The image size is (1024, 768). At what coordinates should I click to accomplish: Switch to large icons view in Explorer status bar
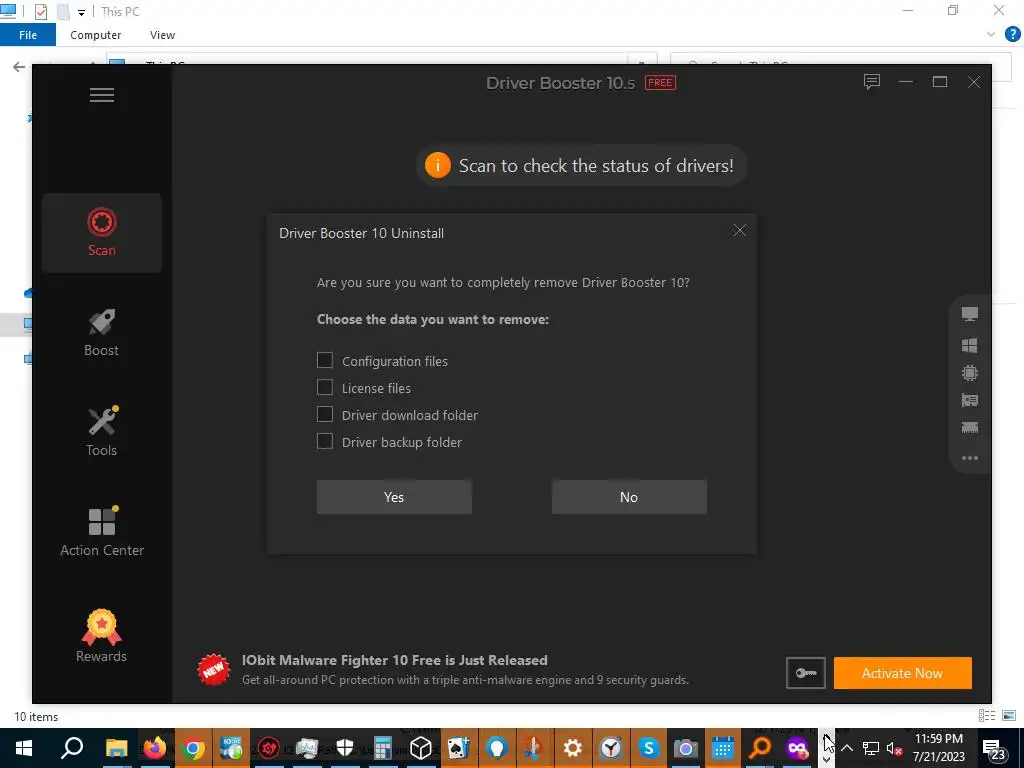coord(1009,716)
